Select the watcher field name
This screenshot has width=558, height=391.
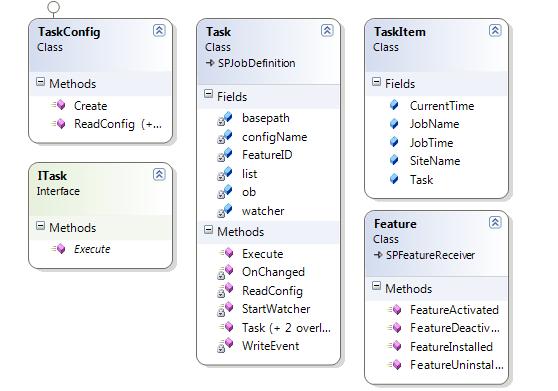[263, 211]
